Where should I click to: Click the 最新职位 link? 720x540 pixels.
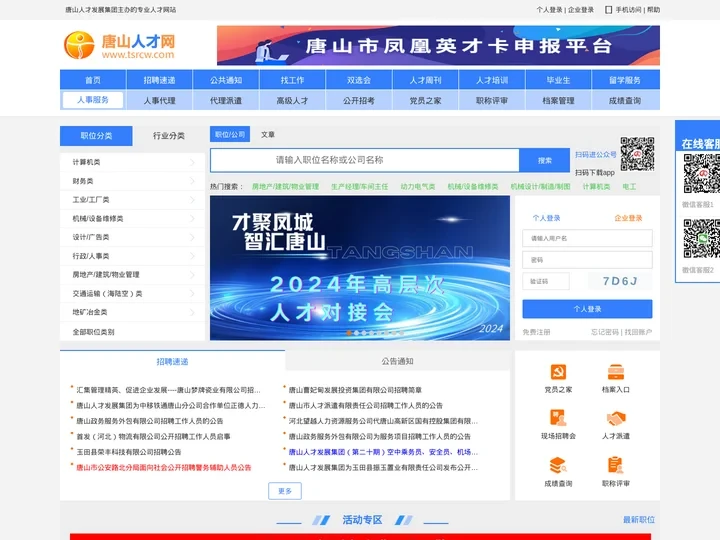tap(639, 520)
